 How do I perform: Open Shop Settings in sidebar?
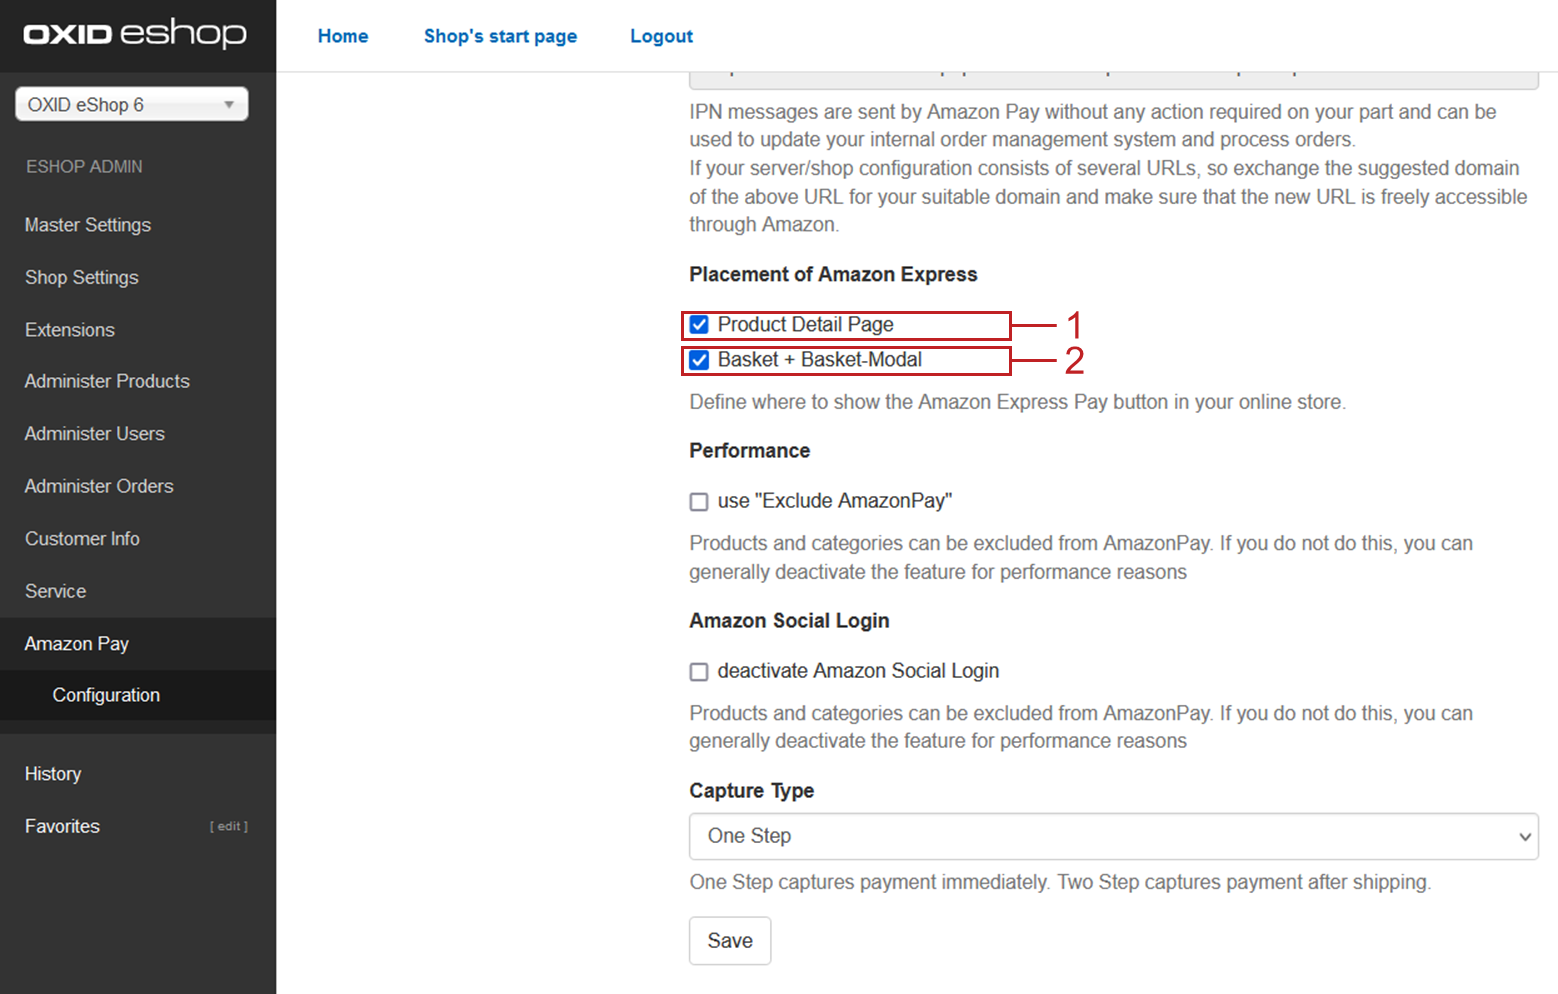[82, 278]
